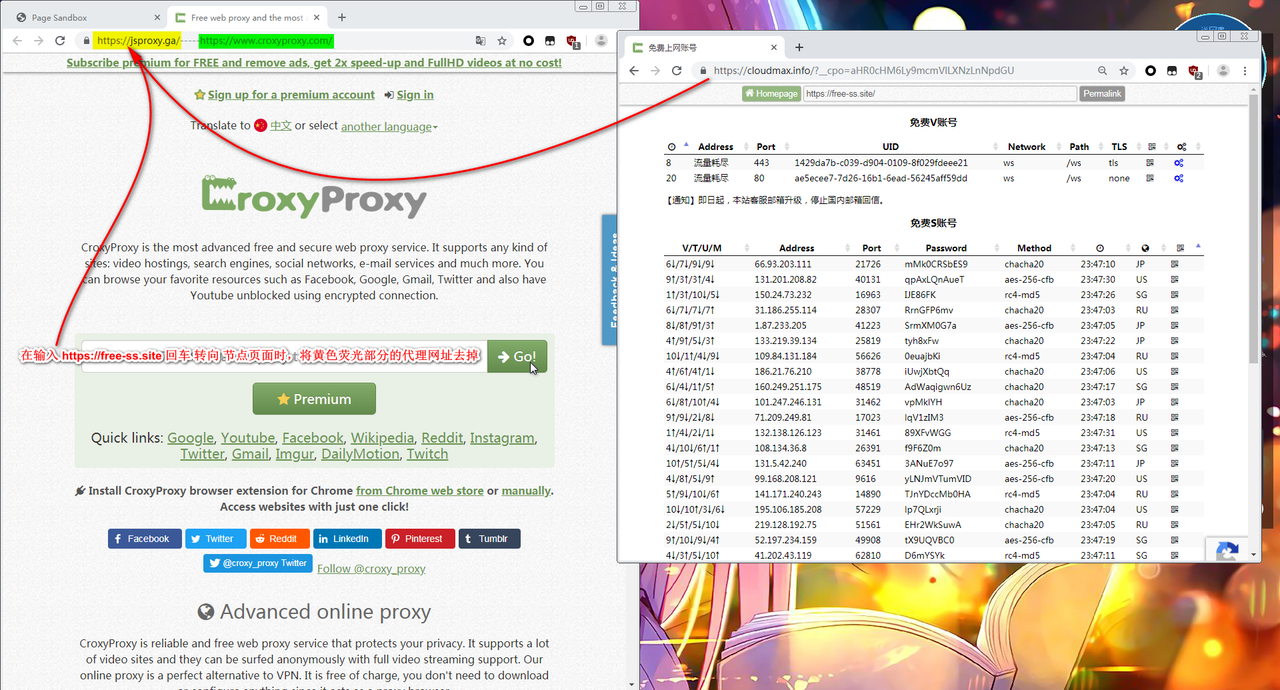The width and height of the screenshot is (1280, 690).
Task: Click the Tampermonkey extension icon in right window
Action: tap(1172, 71)
